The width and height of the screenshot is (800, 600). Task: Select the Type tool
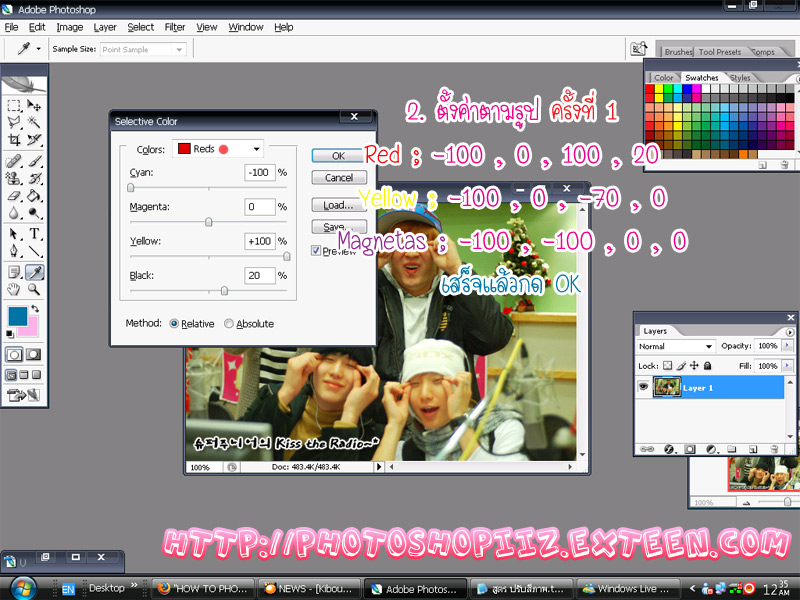pyautogui.click(x=34, y=234)
